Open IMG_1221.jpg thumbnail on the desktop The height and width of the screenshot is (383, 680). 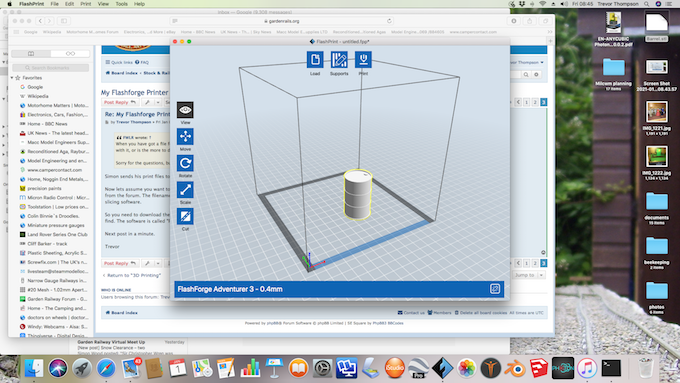click(x=656, y=118)
